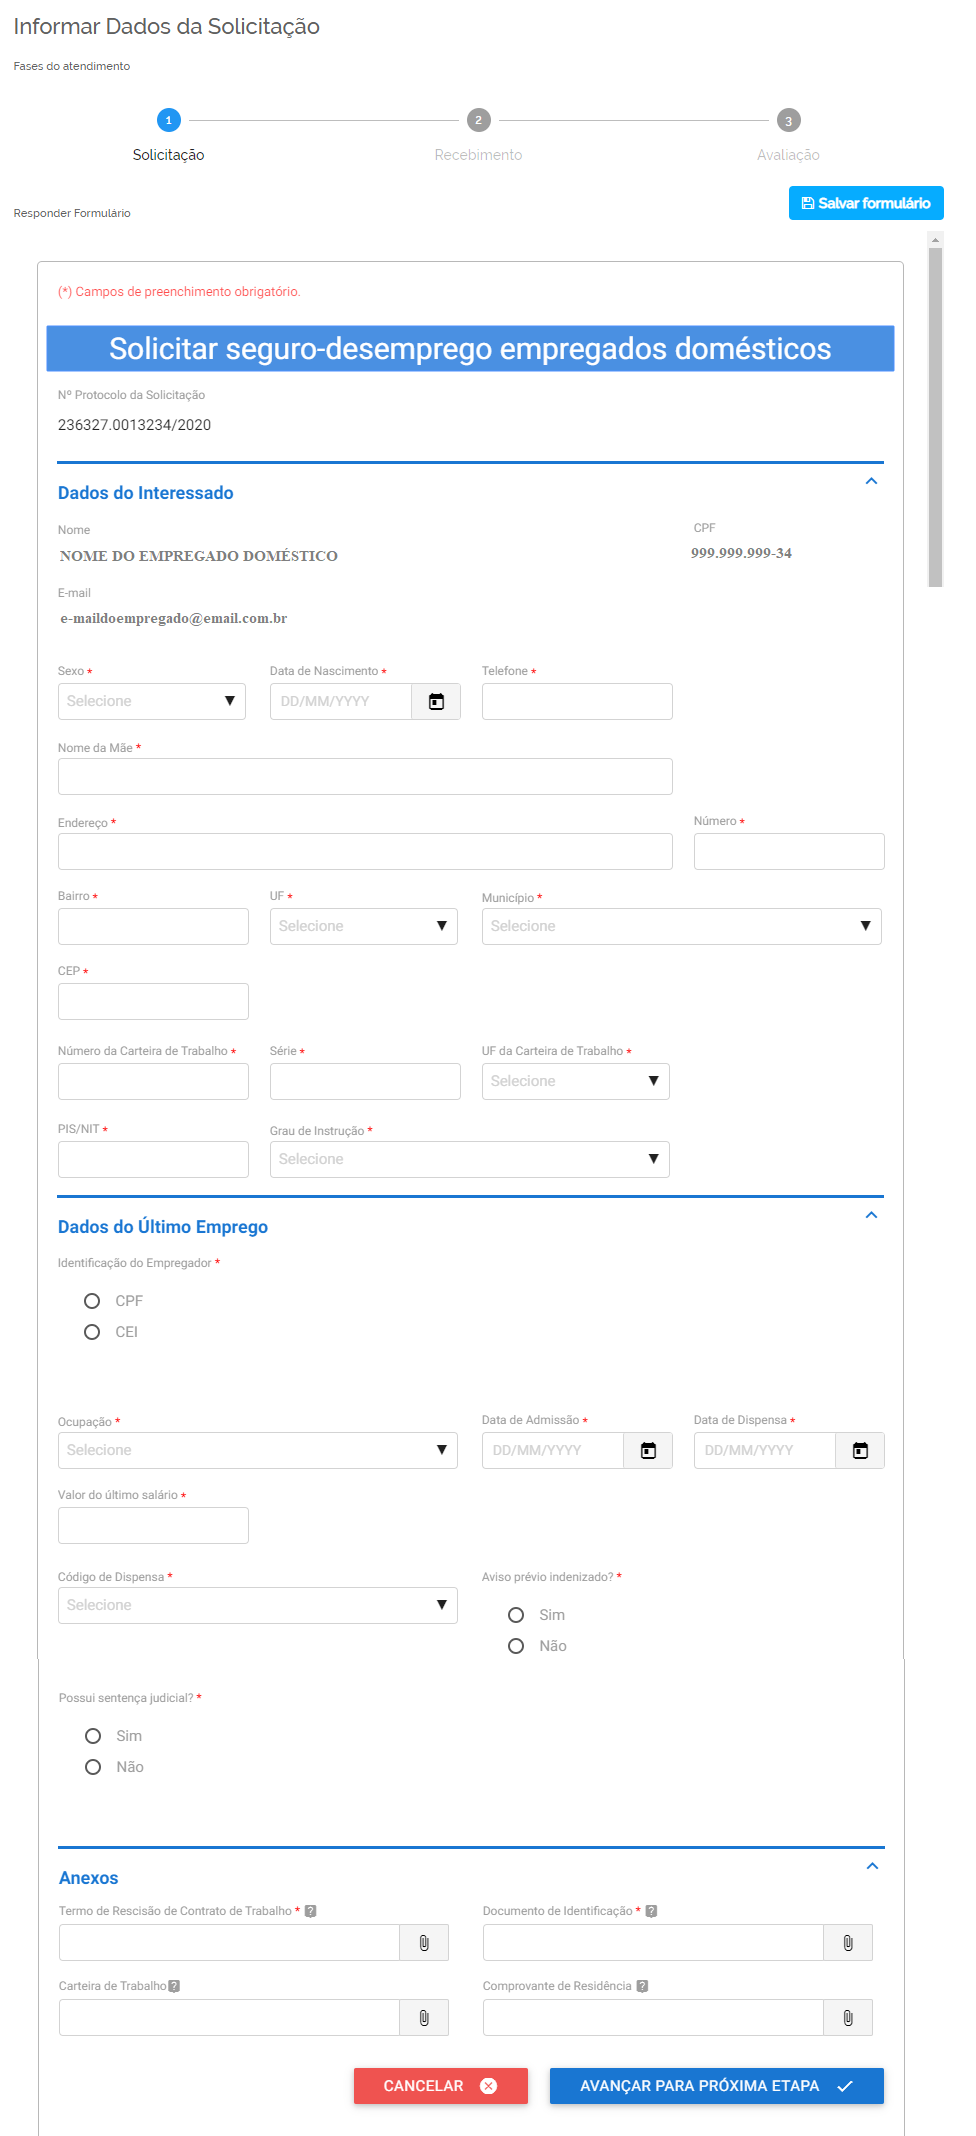Click paperclip to attach Termo de Rescisão

click(x=424, y=1943)
